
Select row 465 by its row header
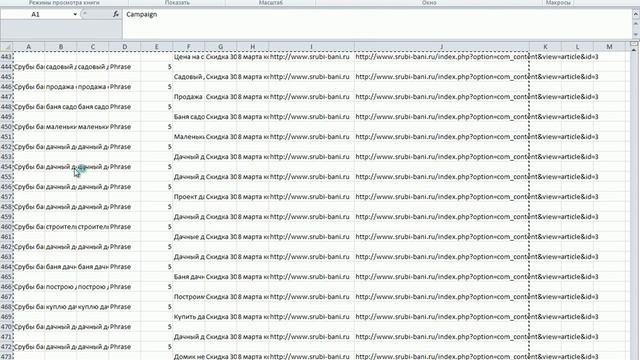pyautogui.click(x=7, y=277)
